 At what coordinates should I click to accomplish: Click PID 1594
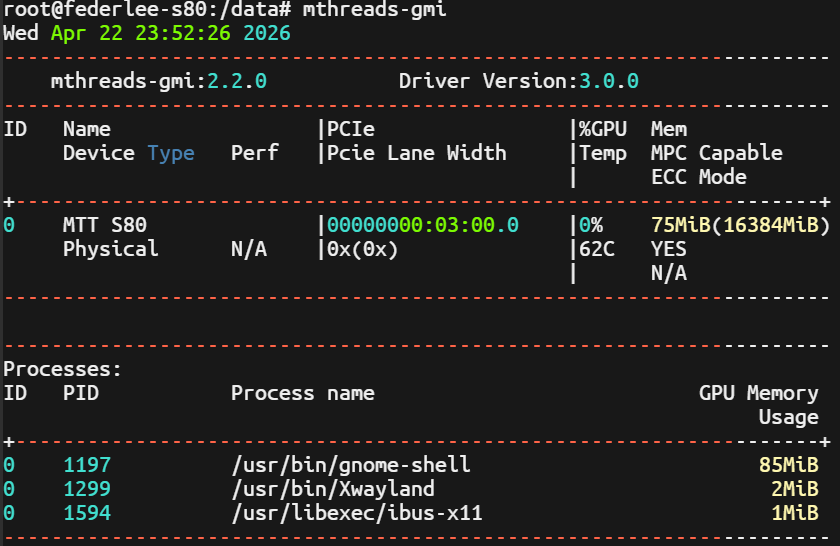tap(87, 513)
